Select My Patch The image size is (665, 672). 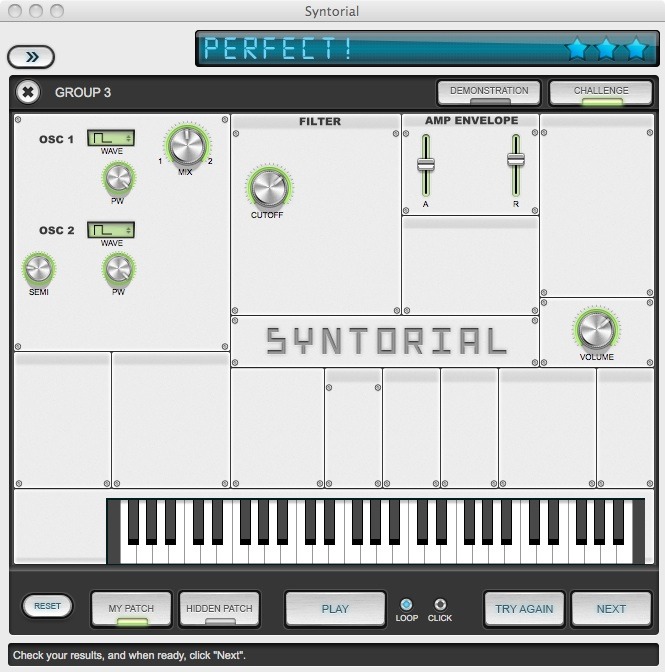coord(131,609)
